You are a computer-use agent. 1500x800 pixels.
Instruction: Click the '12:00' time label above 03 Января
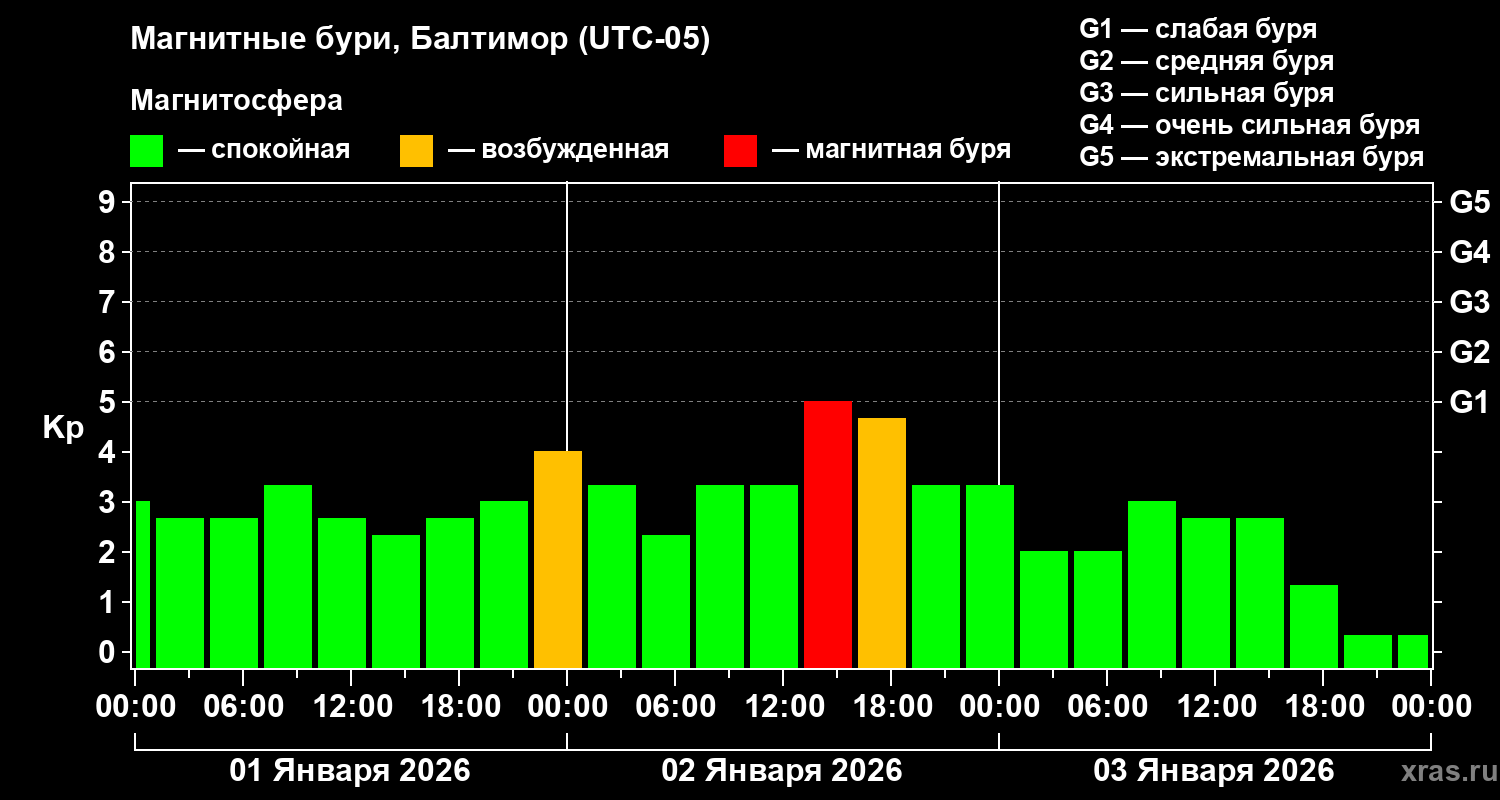point(1215,707)
